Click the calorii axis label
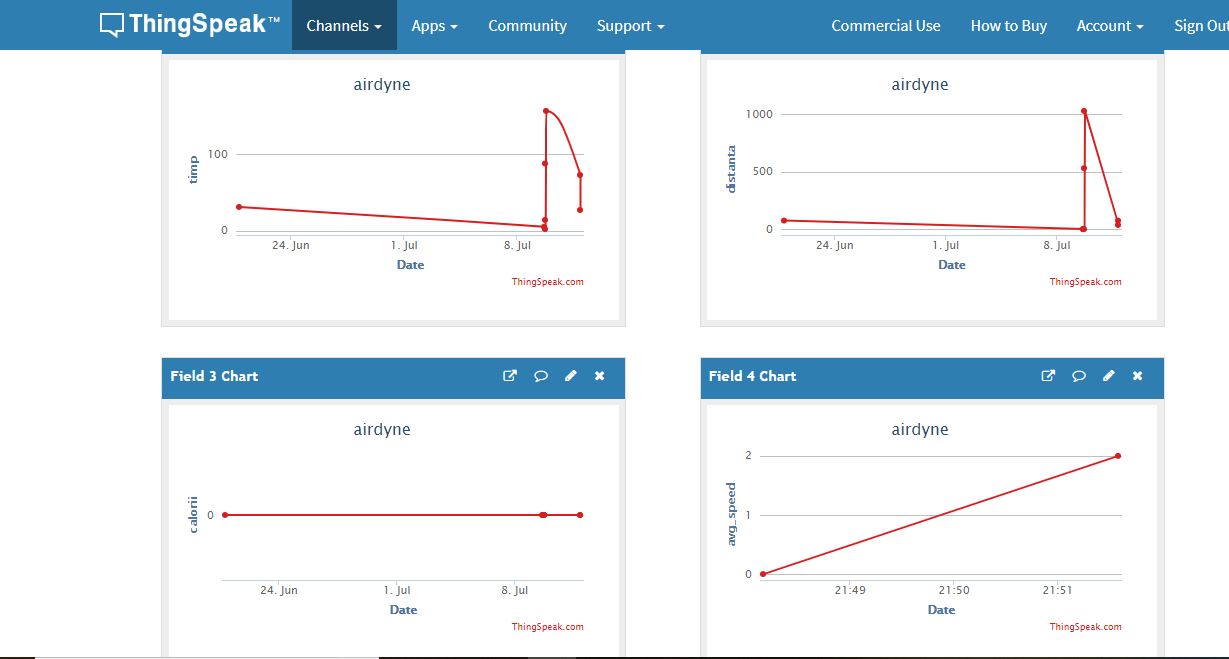 193,514
